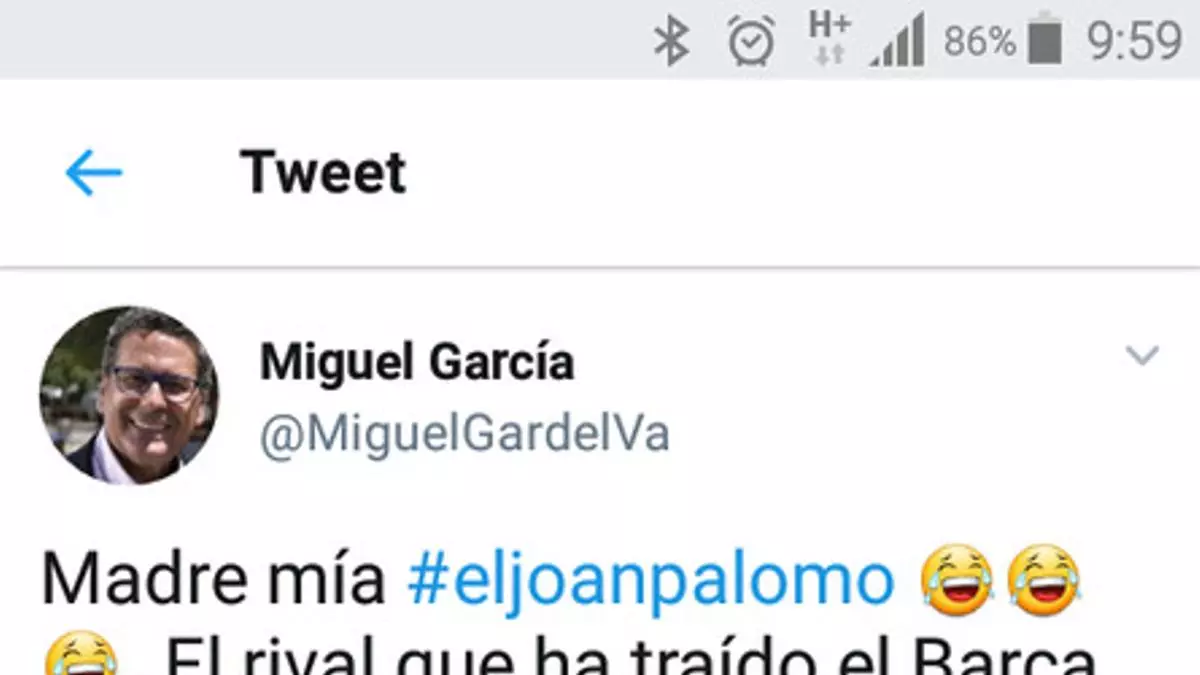Viewport: 1200px width, 675px height.
Task: Expand the tweet options chevron
Action: (x=1142, y=355)
